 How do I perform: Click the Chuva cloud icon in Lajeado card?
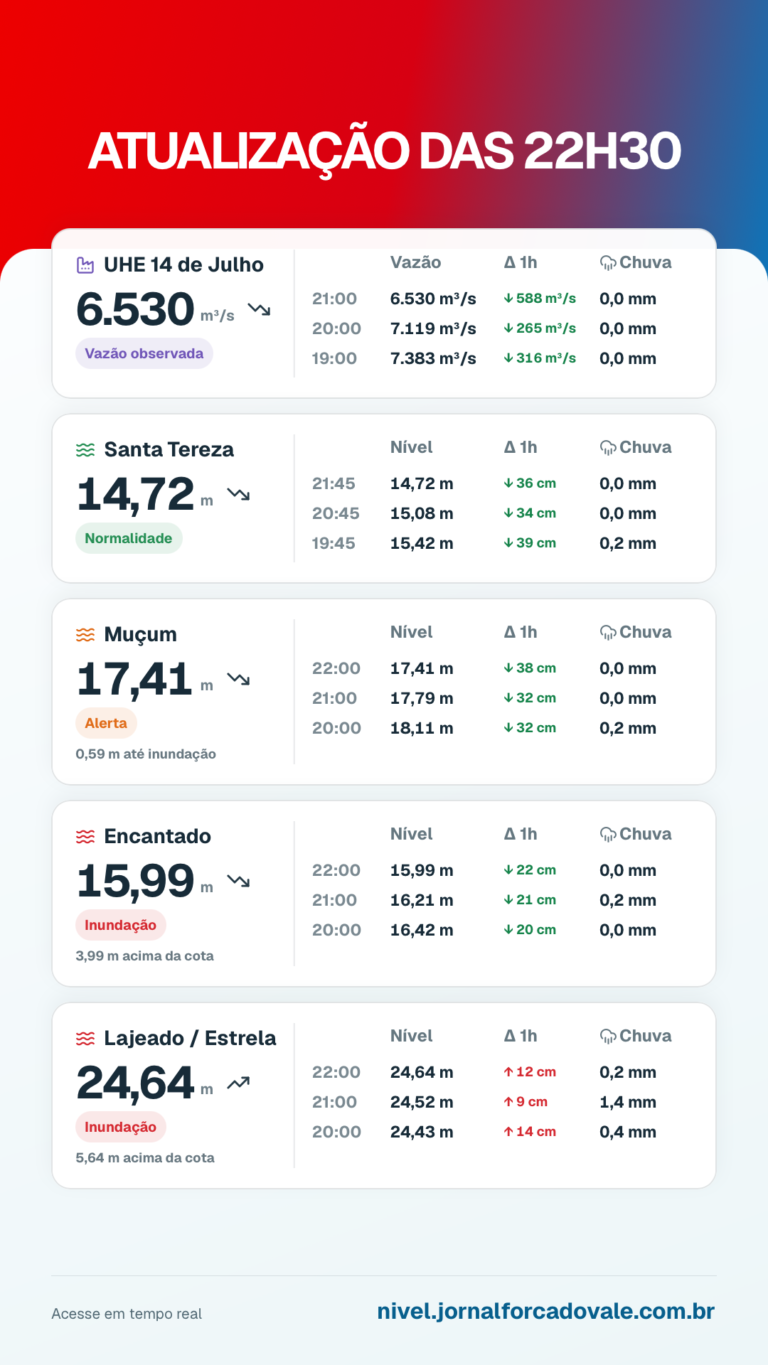[x=607, y=1036]
